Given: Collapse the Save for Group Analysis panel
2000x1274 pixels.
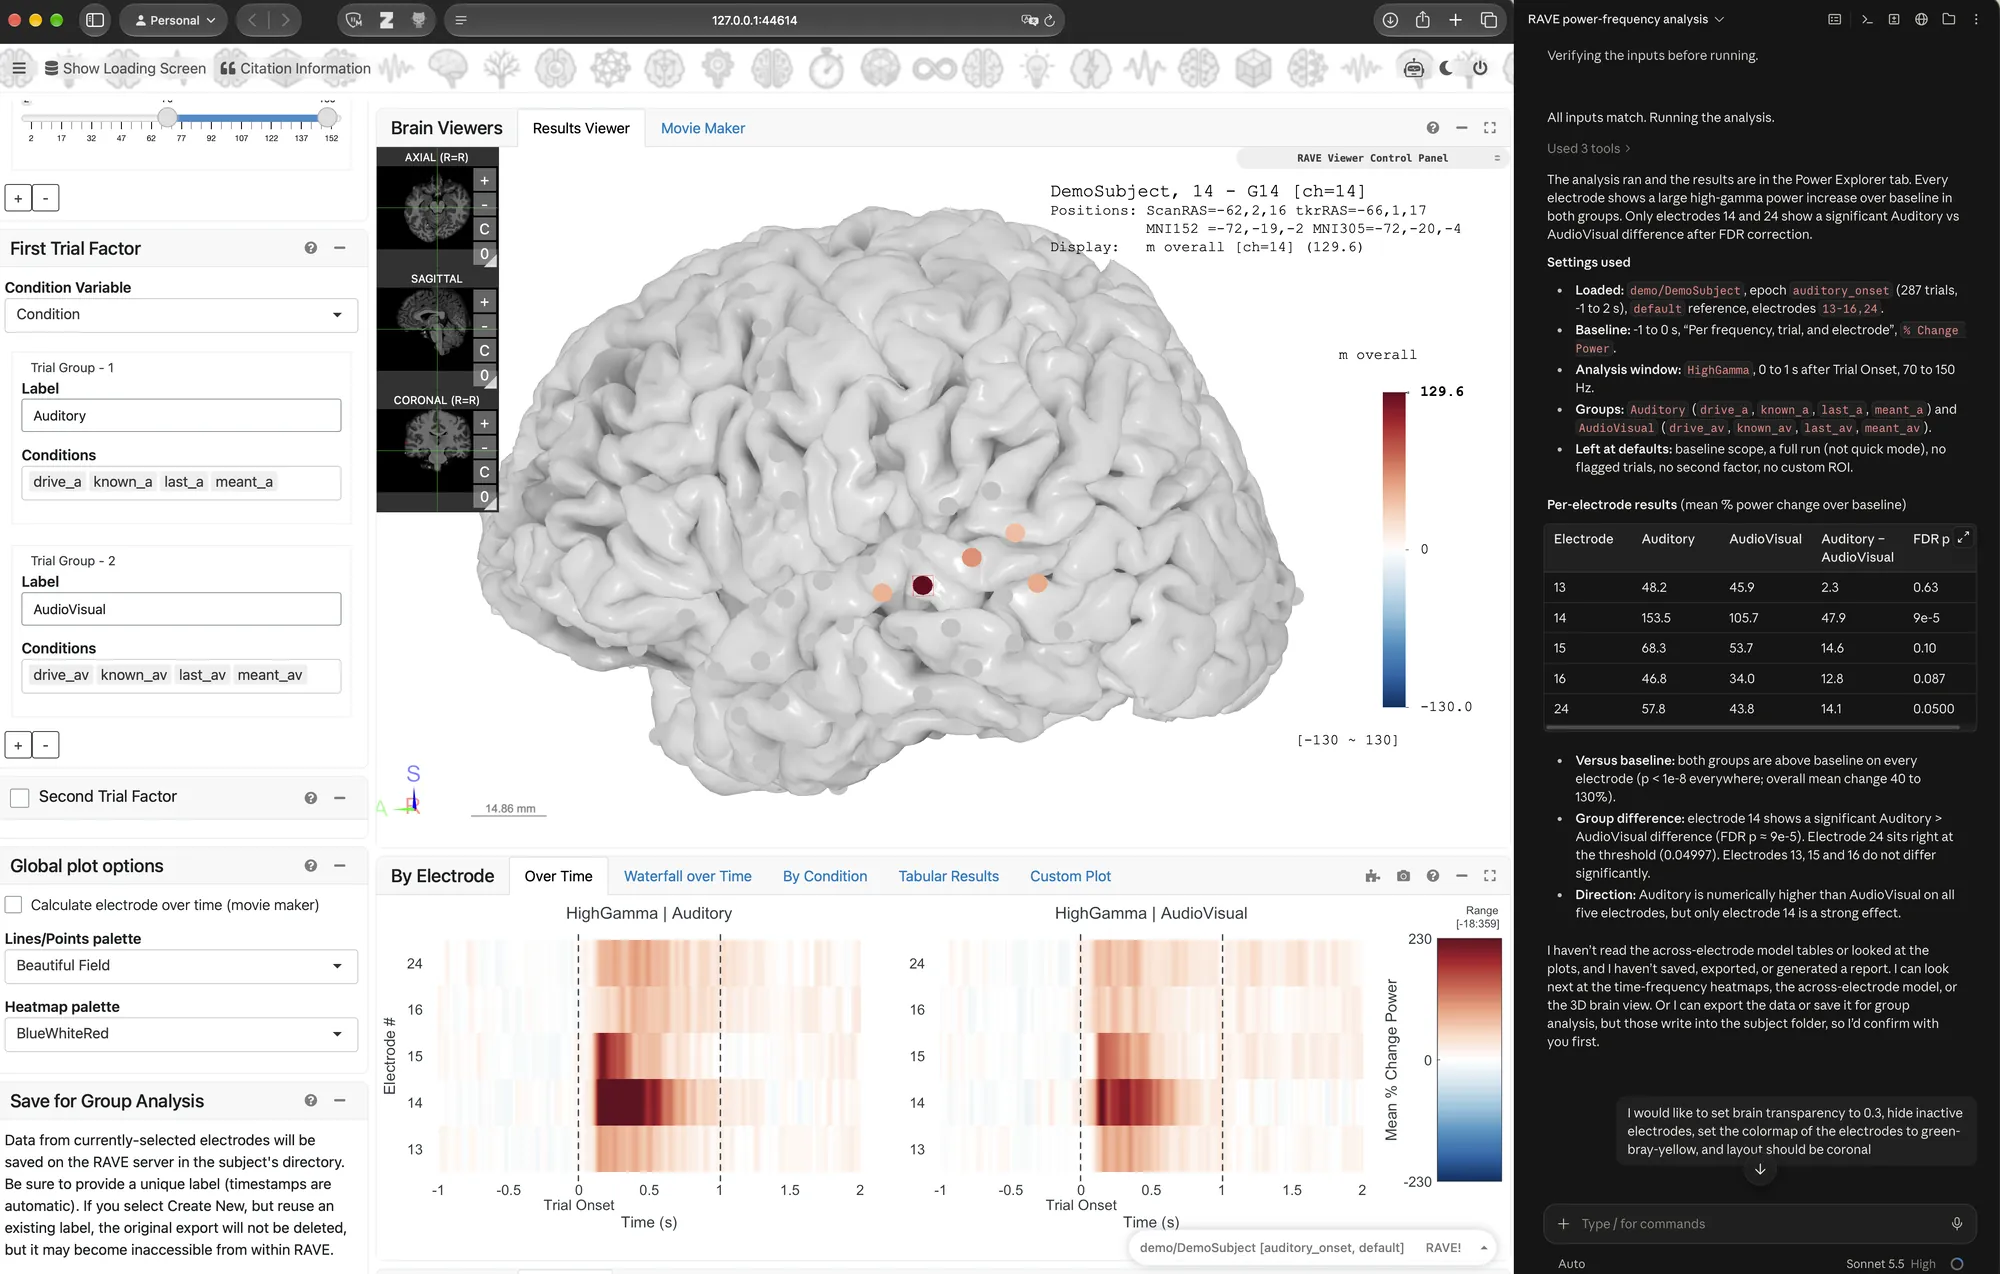Looking at the screenshot, I should (x=340, y=1101).
